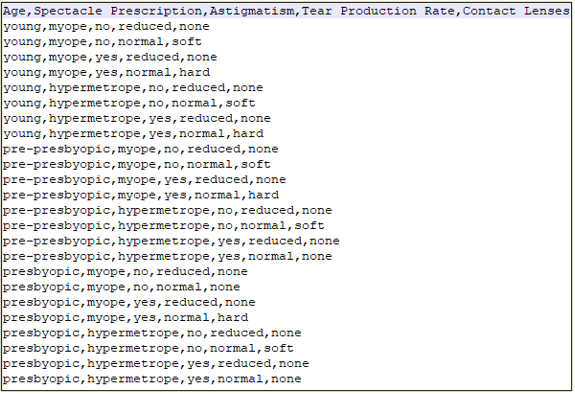The width and height of the screenshot is (575, 394).
Task: Click row 'presbyopic,hypermetrope,no,normal,soft'
Action: click(x=149, y=349)
